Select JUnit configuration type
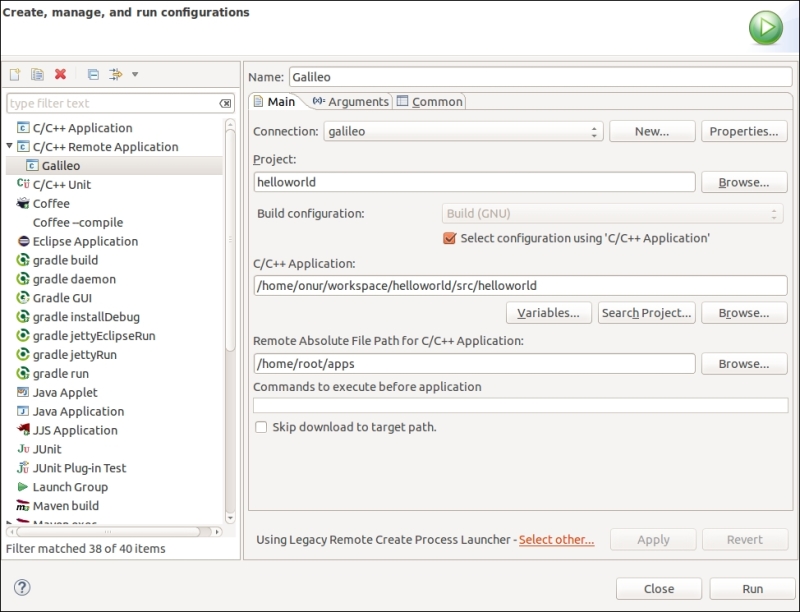The width and height of the screenshot is (800, 612). pos(47,449)
